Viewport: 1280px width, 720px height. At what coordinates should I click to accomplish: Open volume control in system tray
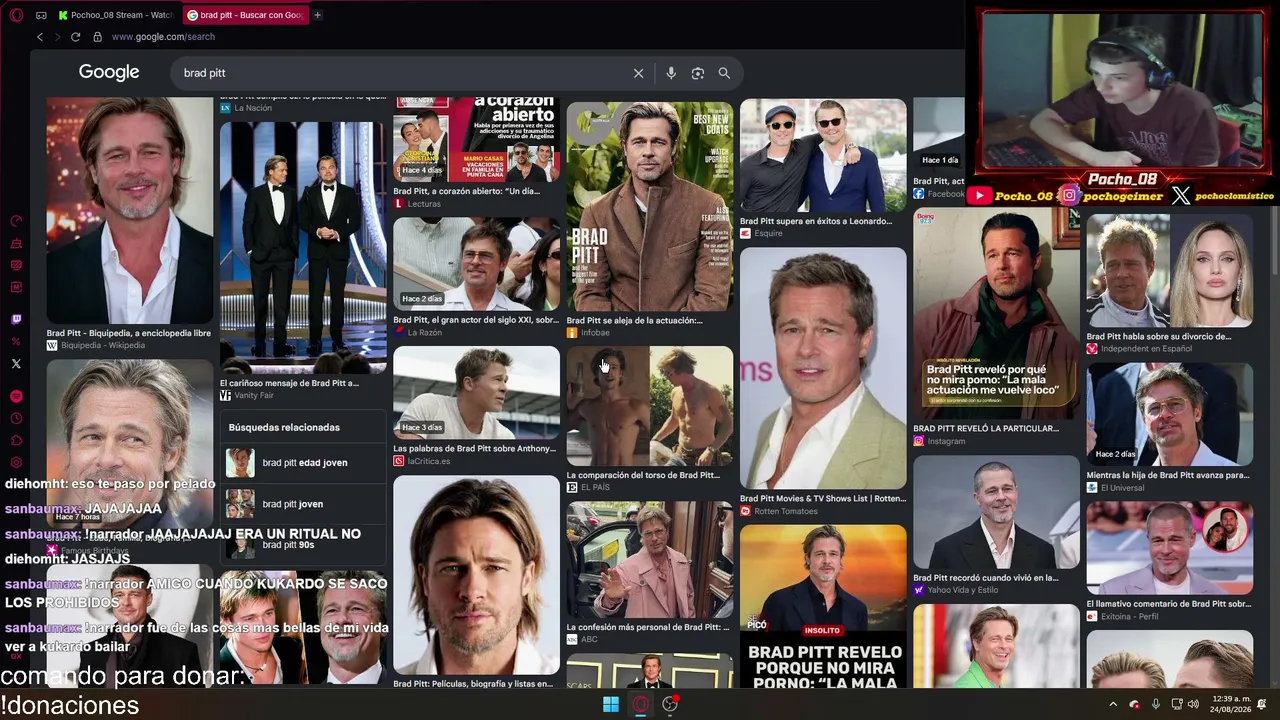1193,705
